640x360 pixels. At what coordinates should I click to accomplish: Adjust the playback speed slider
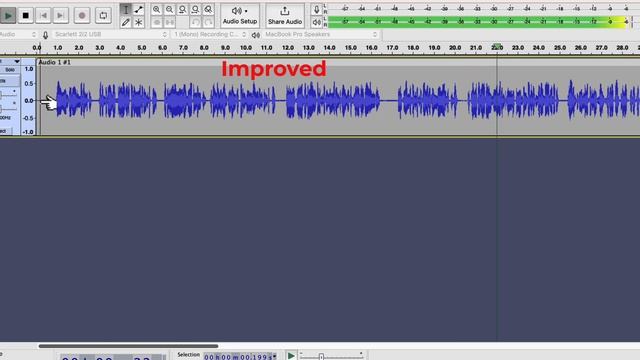coord(331,356)
